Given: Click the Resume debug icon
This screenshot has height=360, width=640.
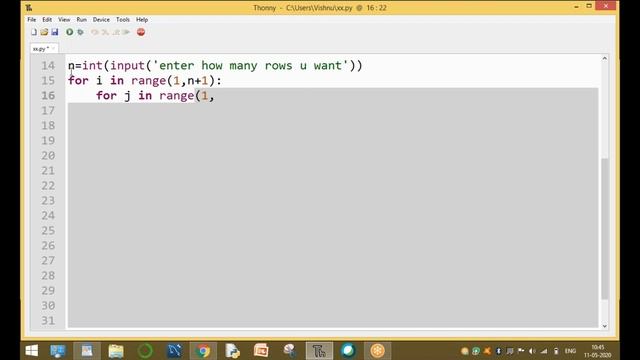Looking at the screenshot, I should (127, 32).
